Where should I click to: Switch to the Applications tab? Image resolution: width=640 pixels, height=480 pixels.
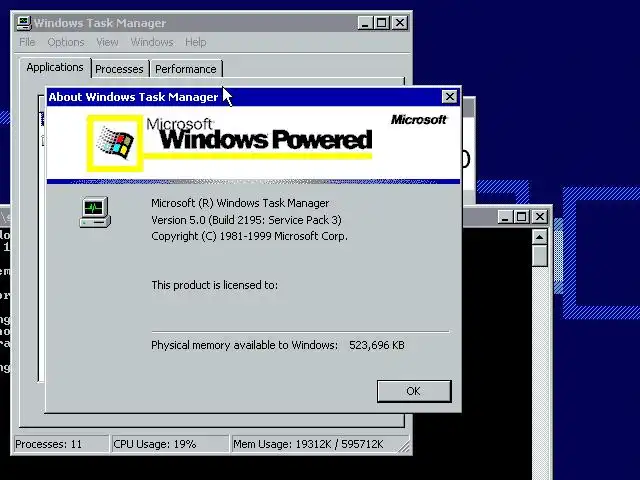(x=55, y=67)
